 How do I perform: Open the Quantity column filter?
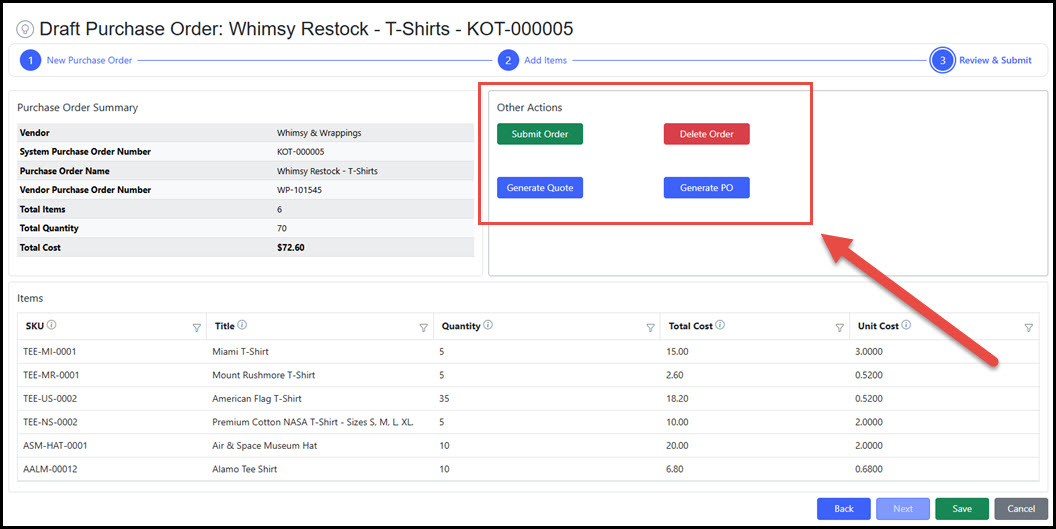coord(650,327)
